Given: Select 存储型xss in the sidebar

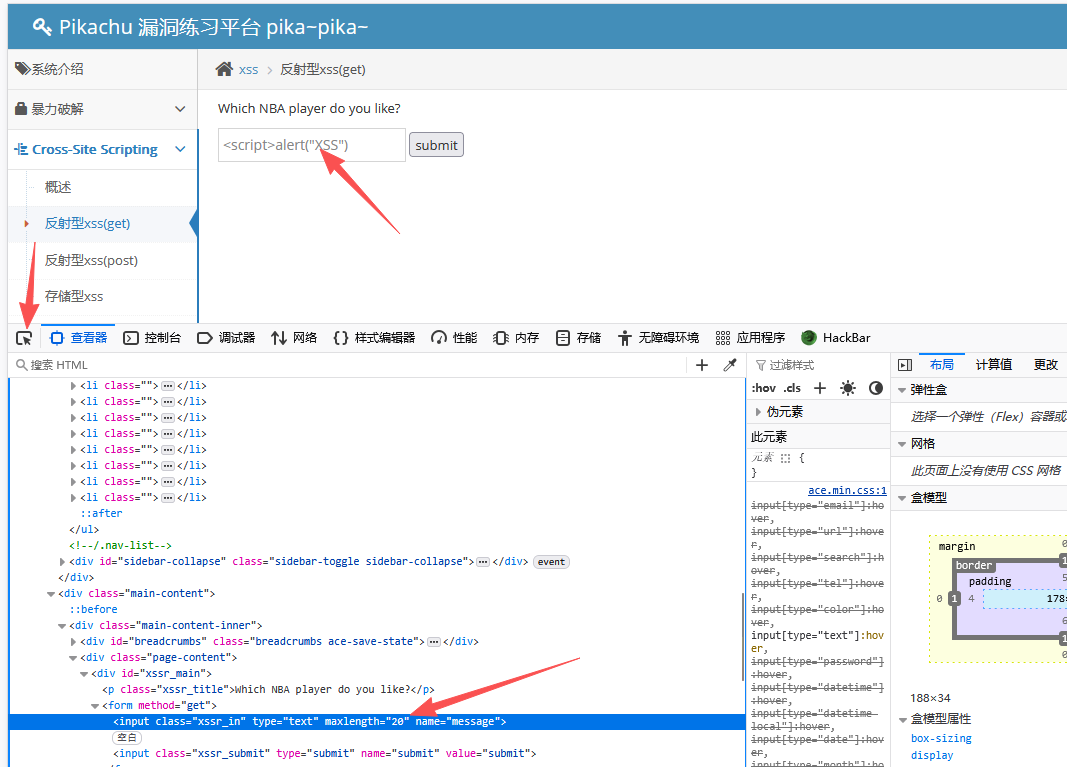Looking at the screenshot, I should click(x=73, y=296).
